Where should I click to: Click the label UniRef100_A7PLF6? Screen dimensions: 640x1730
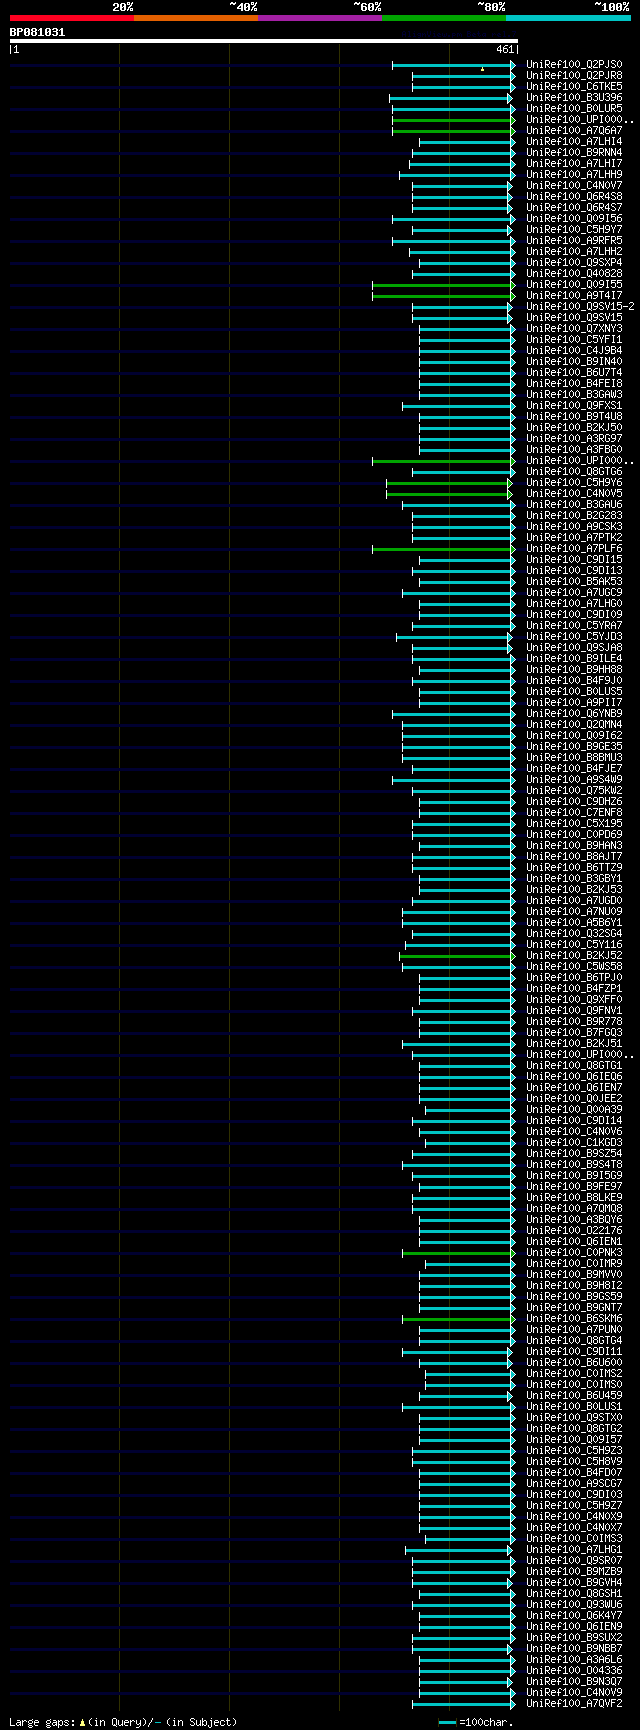574,548
